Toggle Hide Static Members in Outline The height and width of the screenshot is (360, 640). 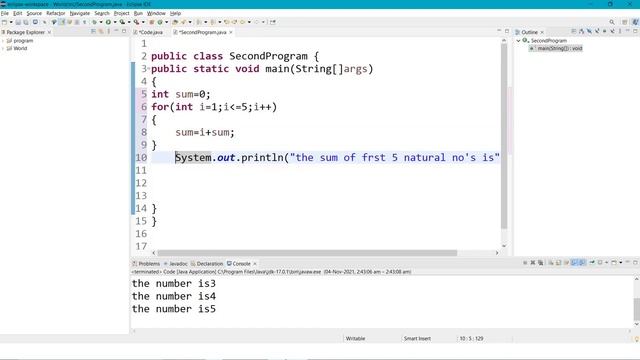[597, 31]
